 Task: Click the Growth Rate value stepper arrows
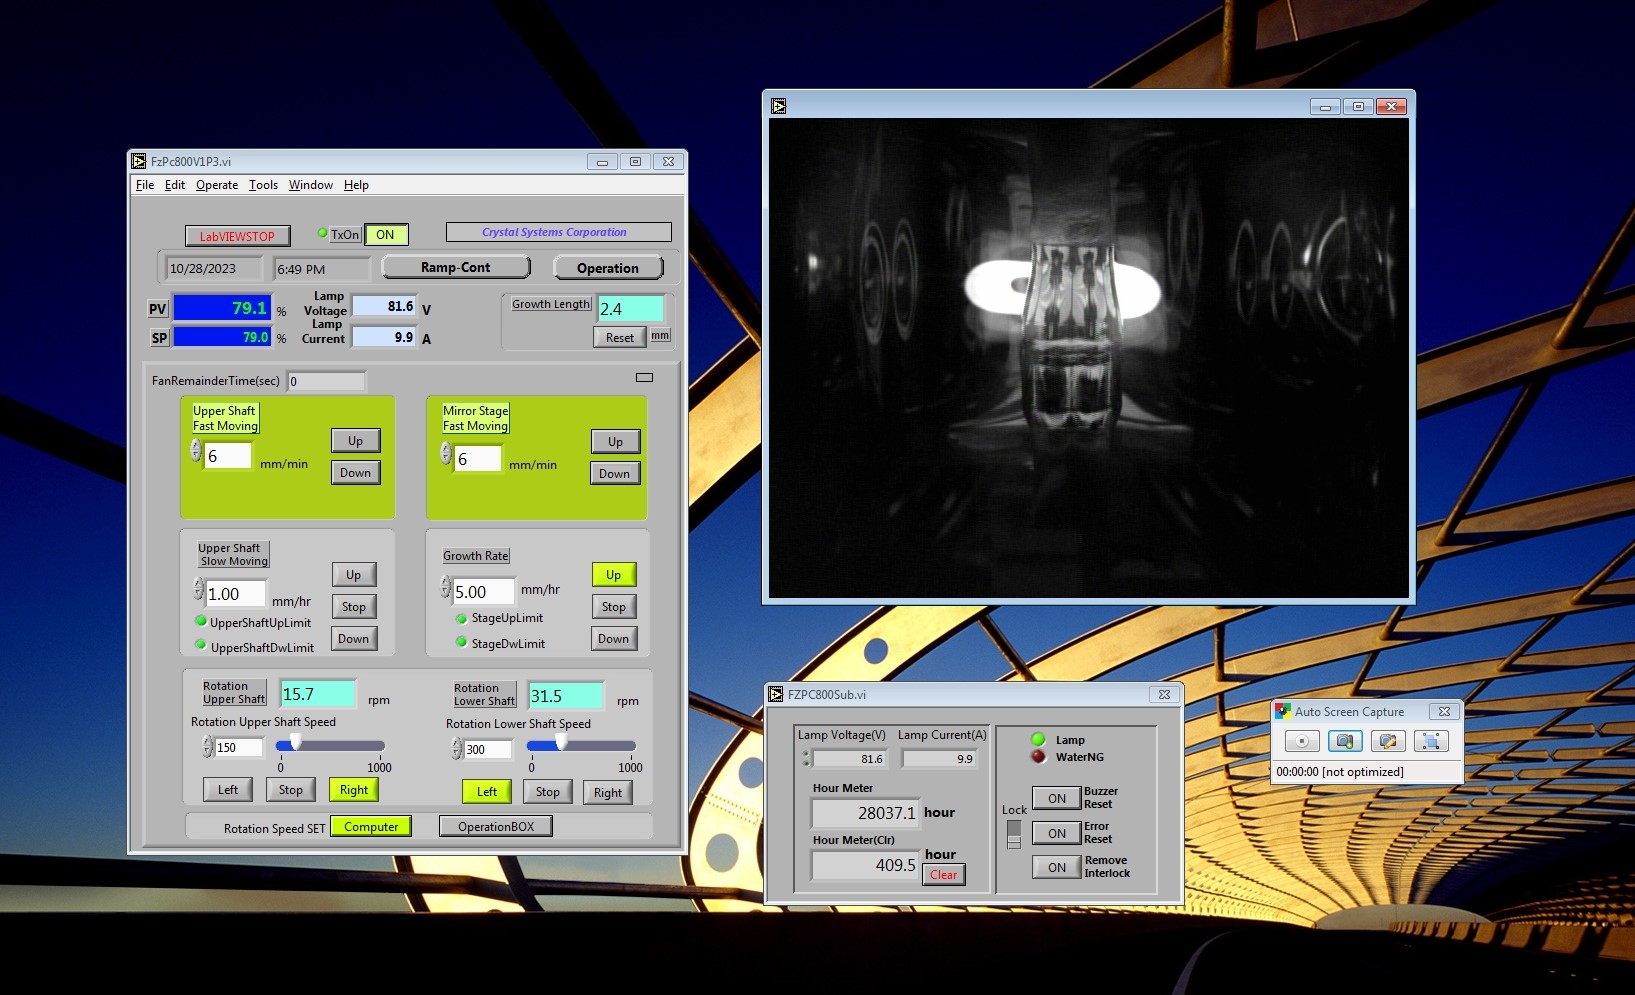446,587
